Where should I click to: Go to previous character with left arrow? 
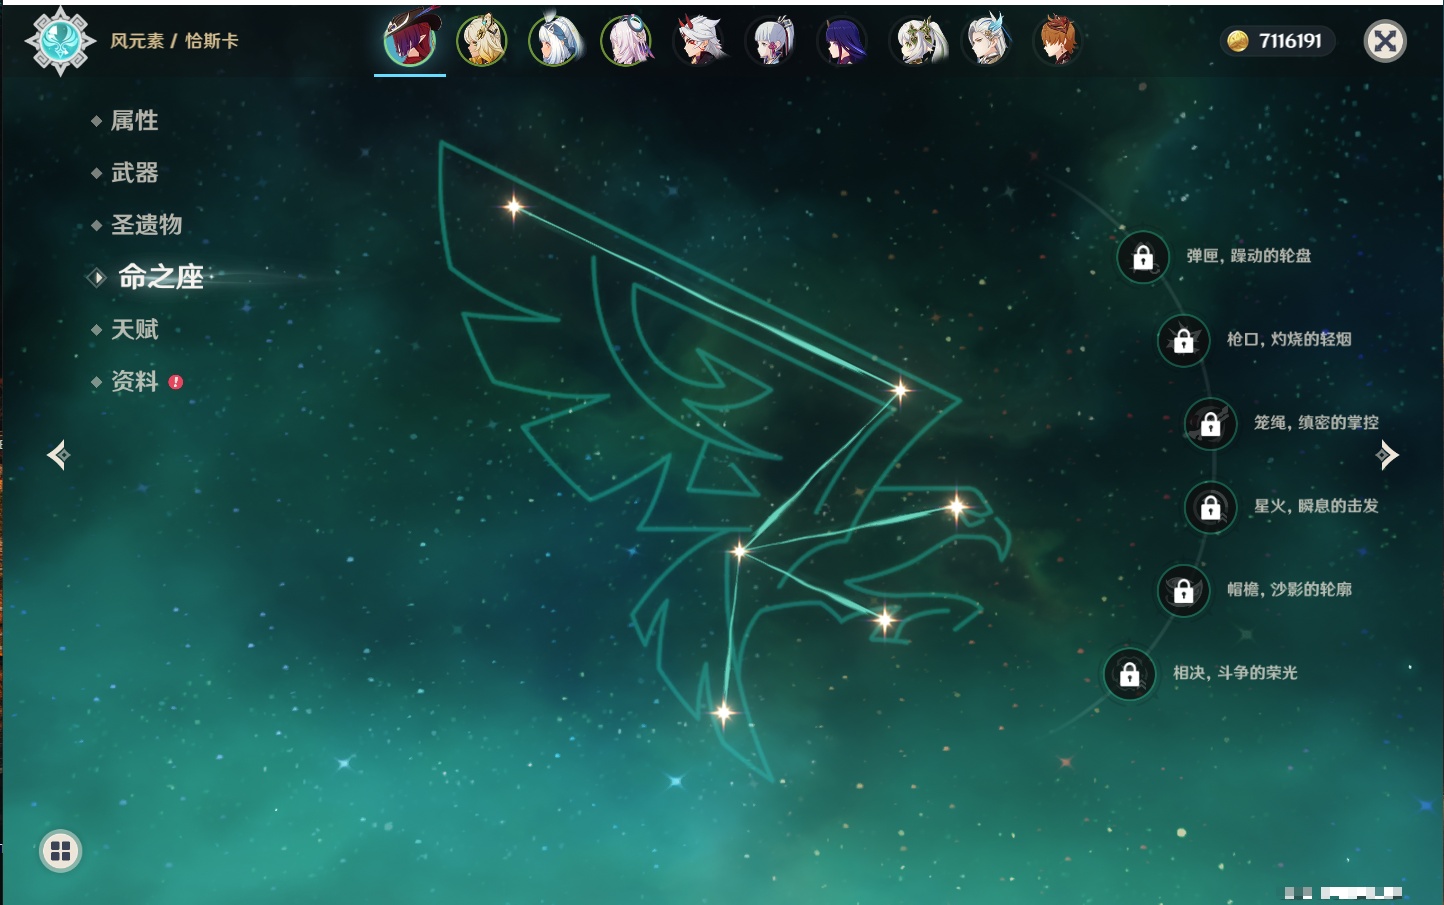(58, 455)
